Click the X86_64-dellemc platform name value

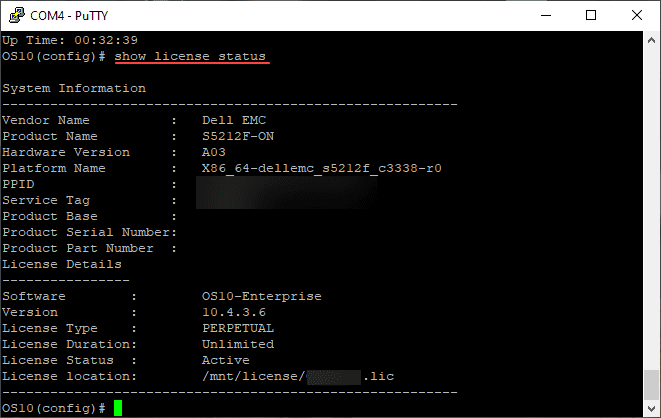coord(321,168)
